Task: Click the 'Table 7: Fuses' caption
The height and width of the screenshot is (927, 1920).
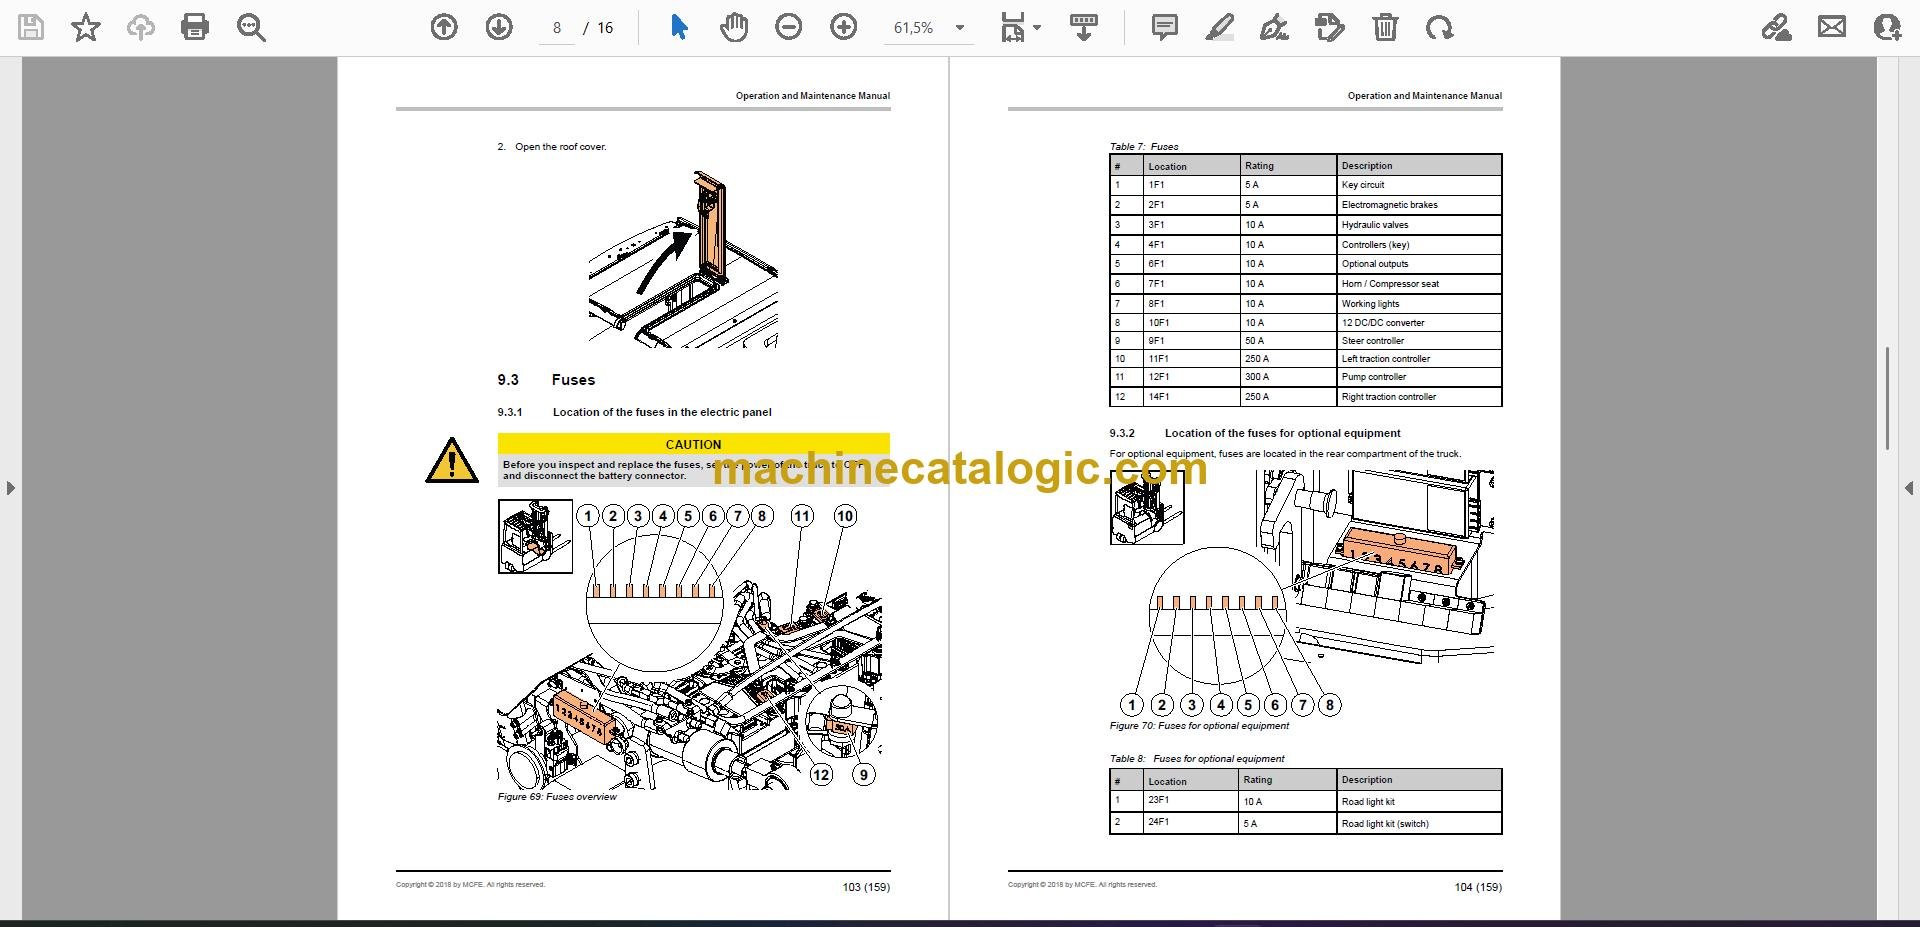Action: pos(1144,146)
